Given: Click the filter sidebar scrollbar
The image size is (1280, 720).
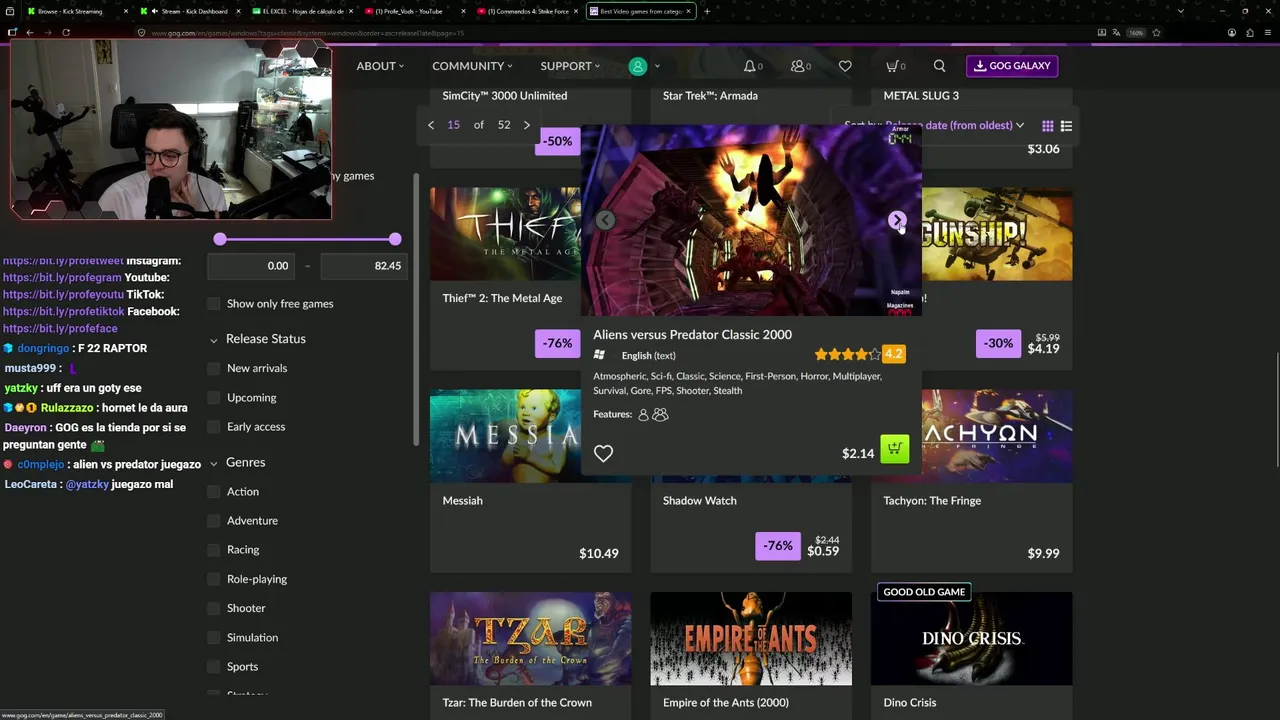Looking at the screenshot, I should click(417, 309).
